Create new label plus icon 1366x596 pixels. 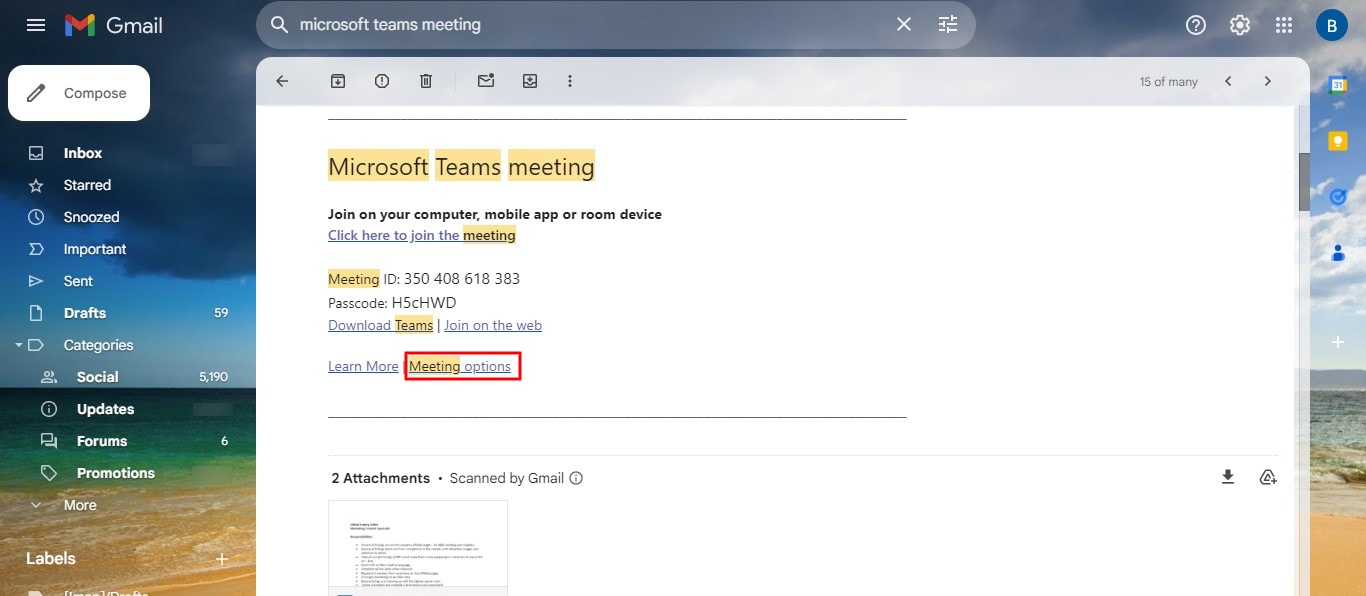coord(222,559)
